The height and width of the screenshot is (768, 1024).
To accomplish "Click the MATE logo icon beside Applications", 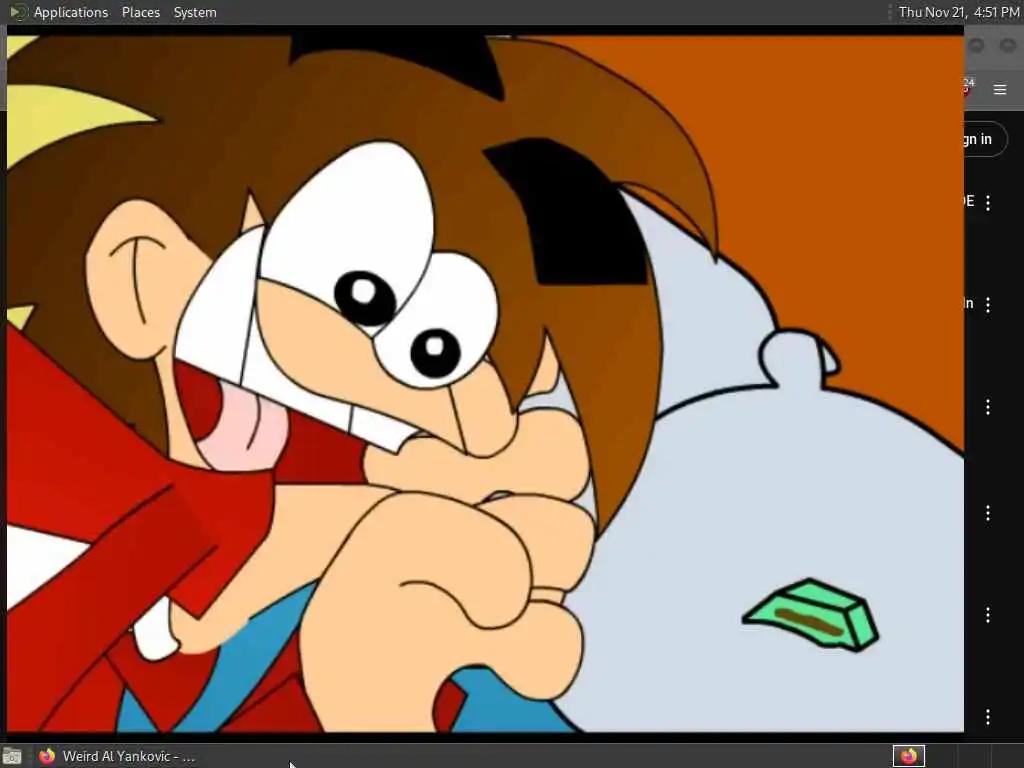I will click(18, 12).
